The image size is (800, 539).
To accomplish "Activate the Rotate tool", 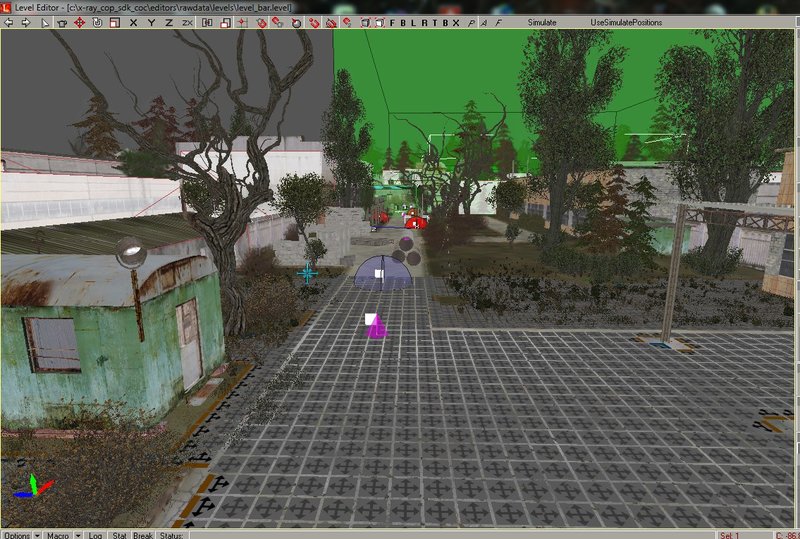I will [x=97, y=22].
